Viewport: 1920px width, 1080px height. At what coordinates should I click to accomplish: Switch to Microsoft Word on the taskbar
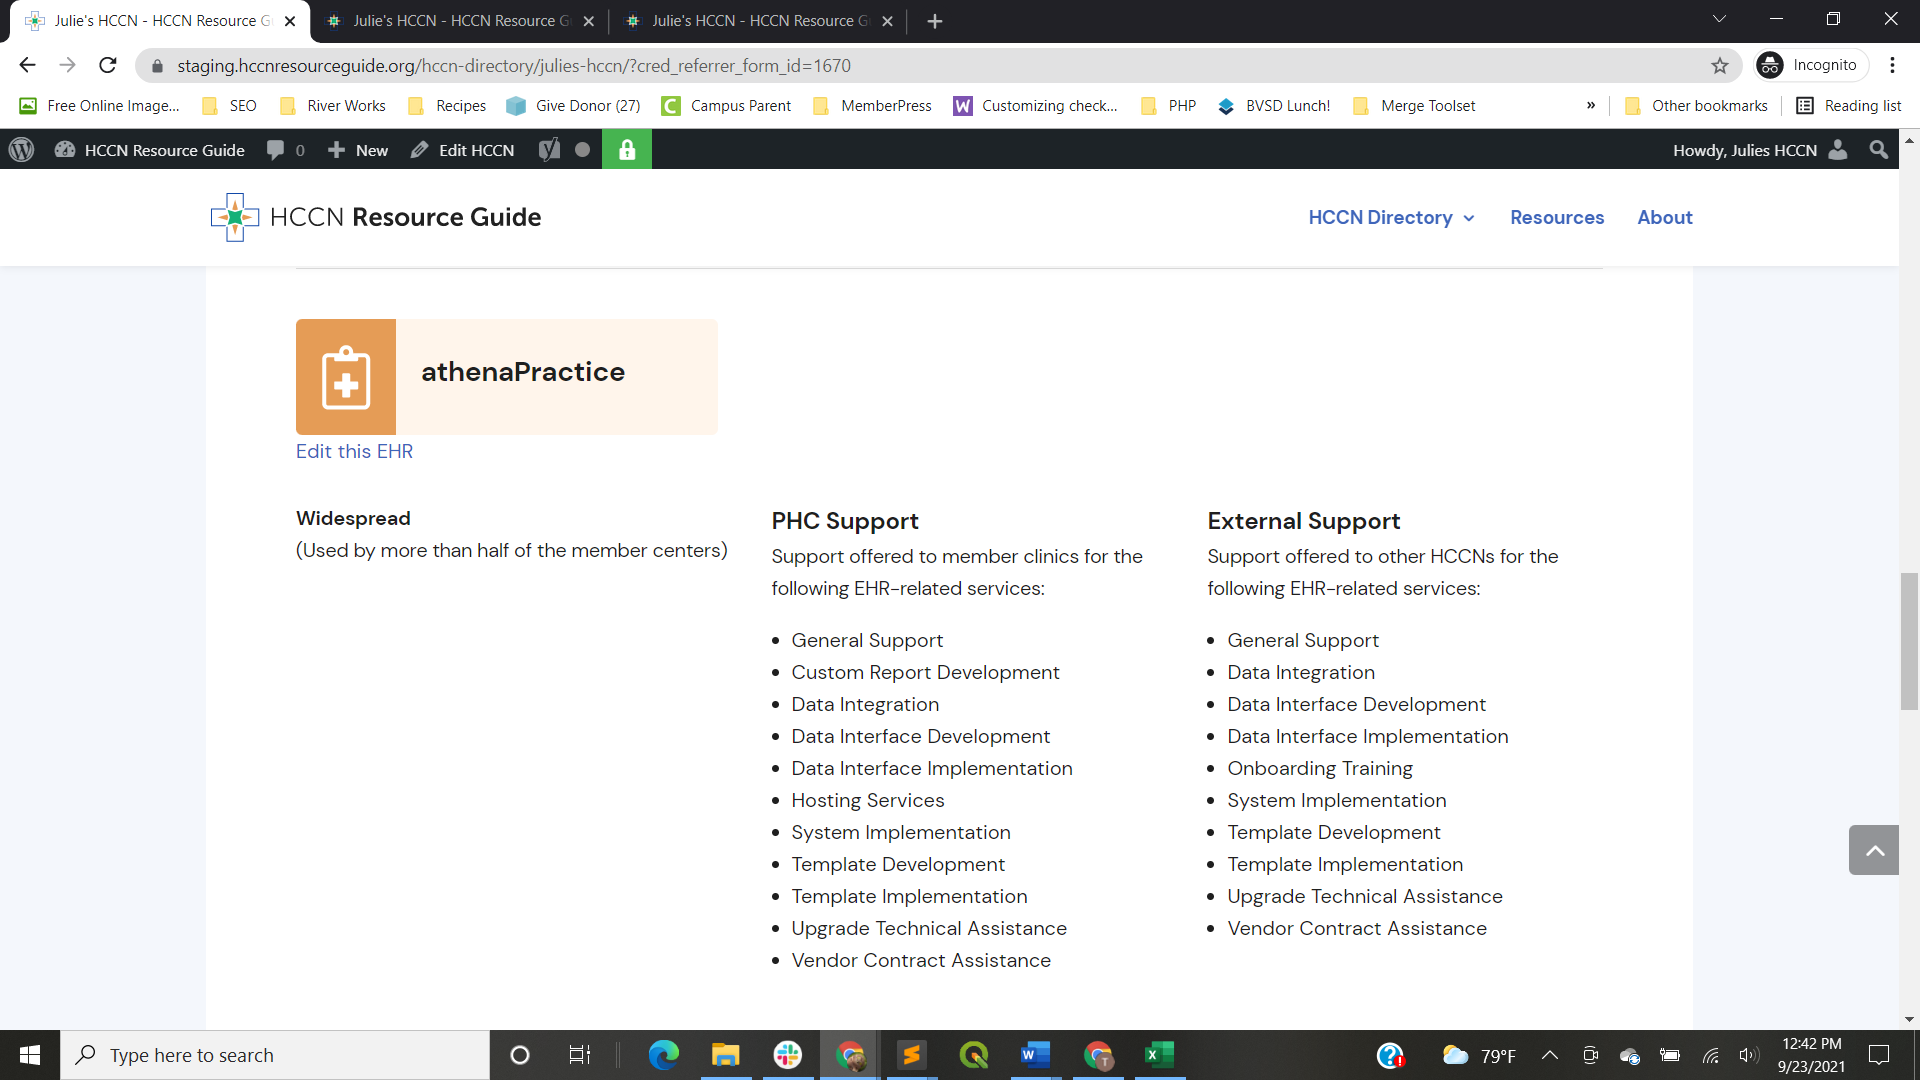point(1035,1055)
